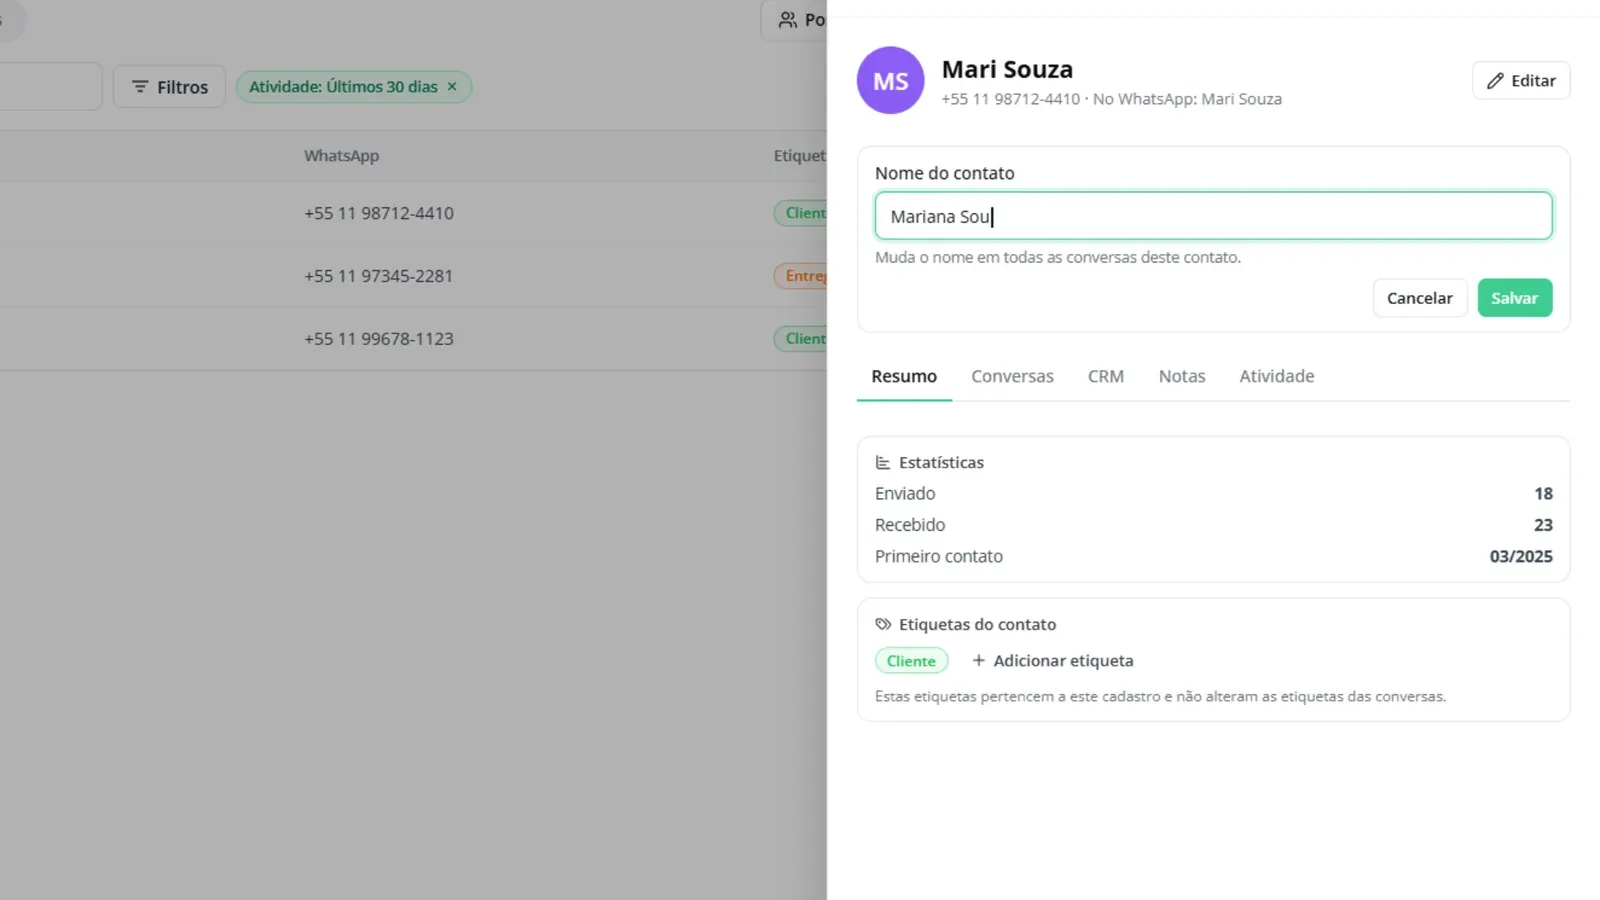Viewport: 1600px width, 900px height.
Task: Click the pencil icon on Editar
Action: click(x=1495, y=81)
